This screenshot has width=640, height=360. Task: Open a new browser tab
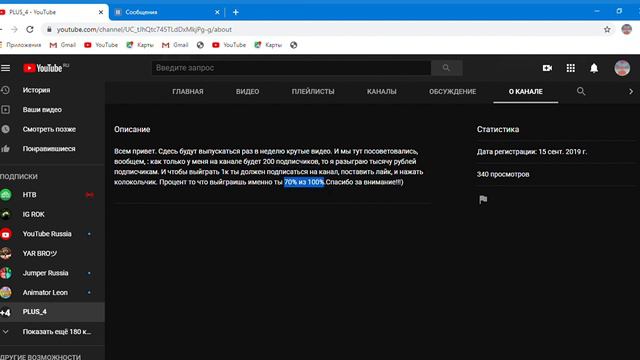[x=236, y=12]
